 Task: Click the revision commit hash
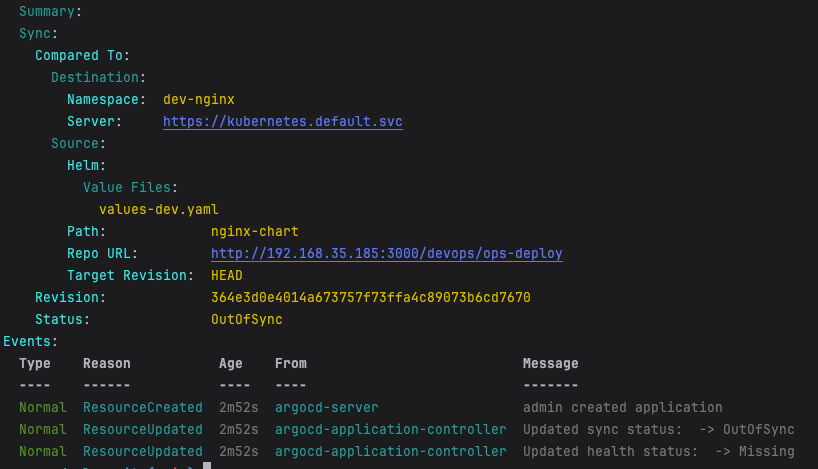pos(370,298)
